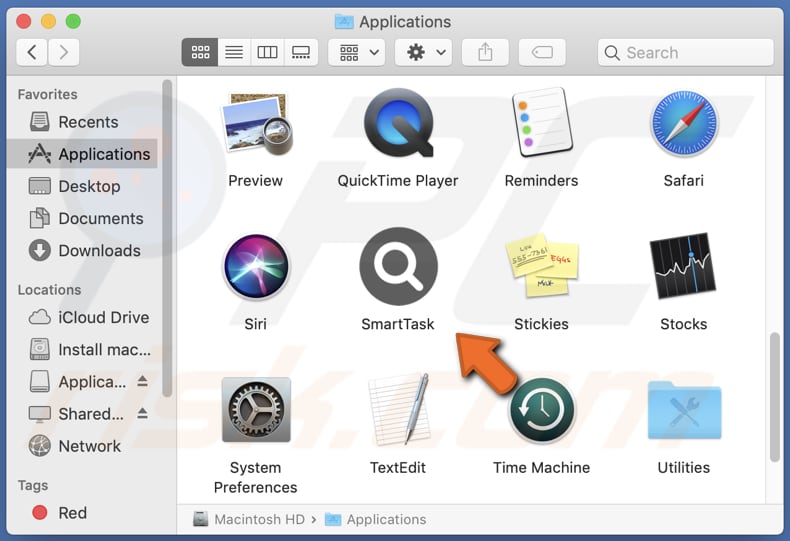Switch to gallery view

click(301, 52)
